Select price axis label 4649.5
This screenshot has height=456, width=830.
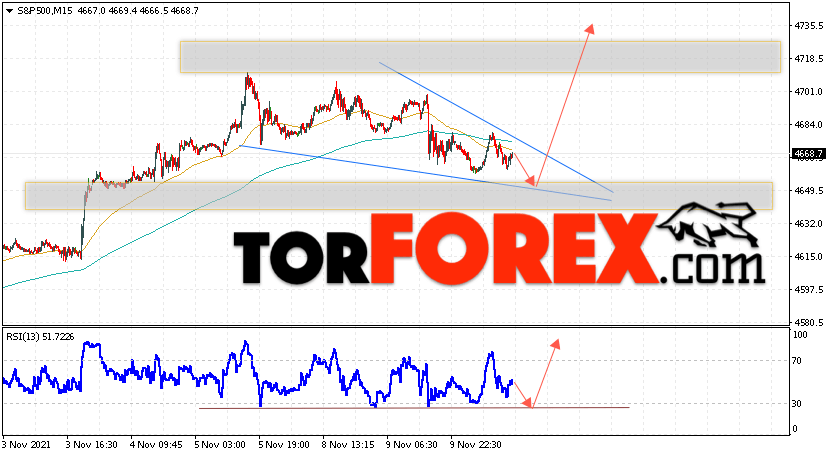coord(808,191)
